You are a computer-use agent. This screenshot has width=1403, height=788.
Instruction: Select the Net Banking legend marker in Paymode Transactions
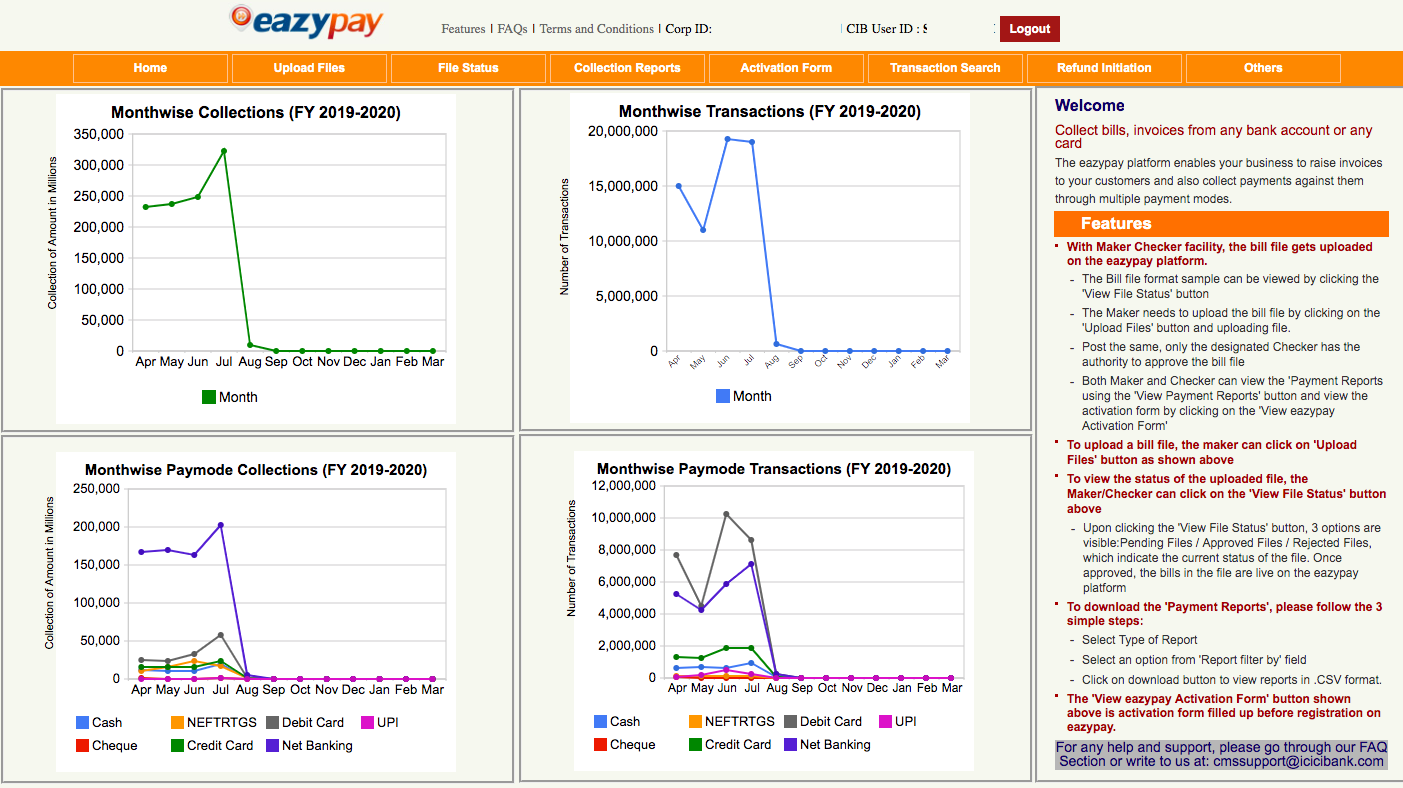[792, 745]
